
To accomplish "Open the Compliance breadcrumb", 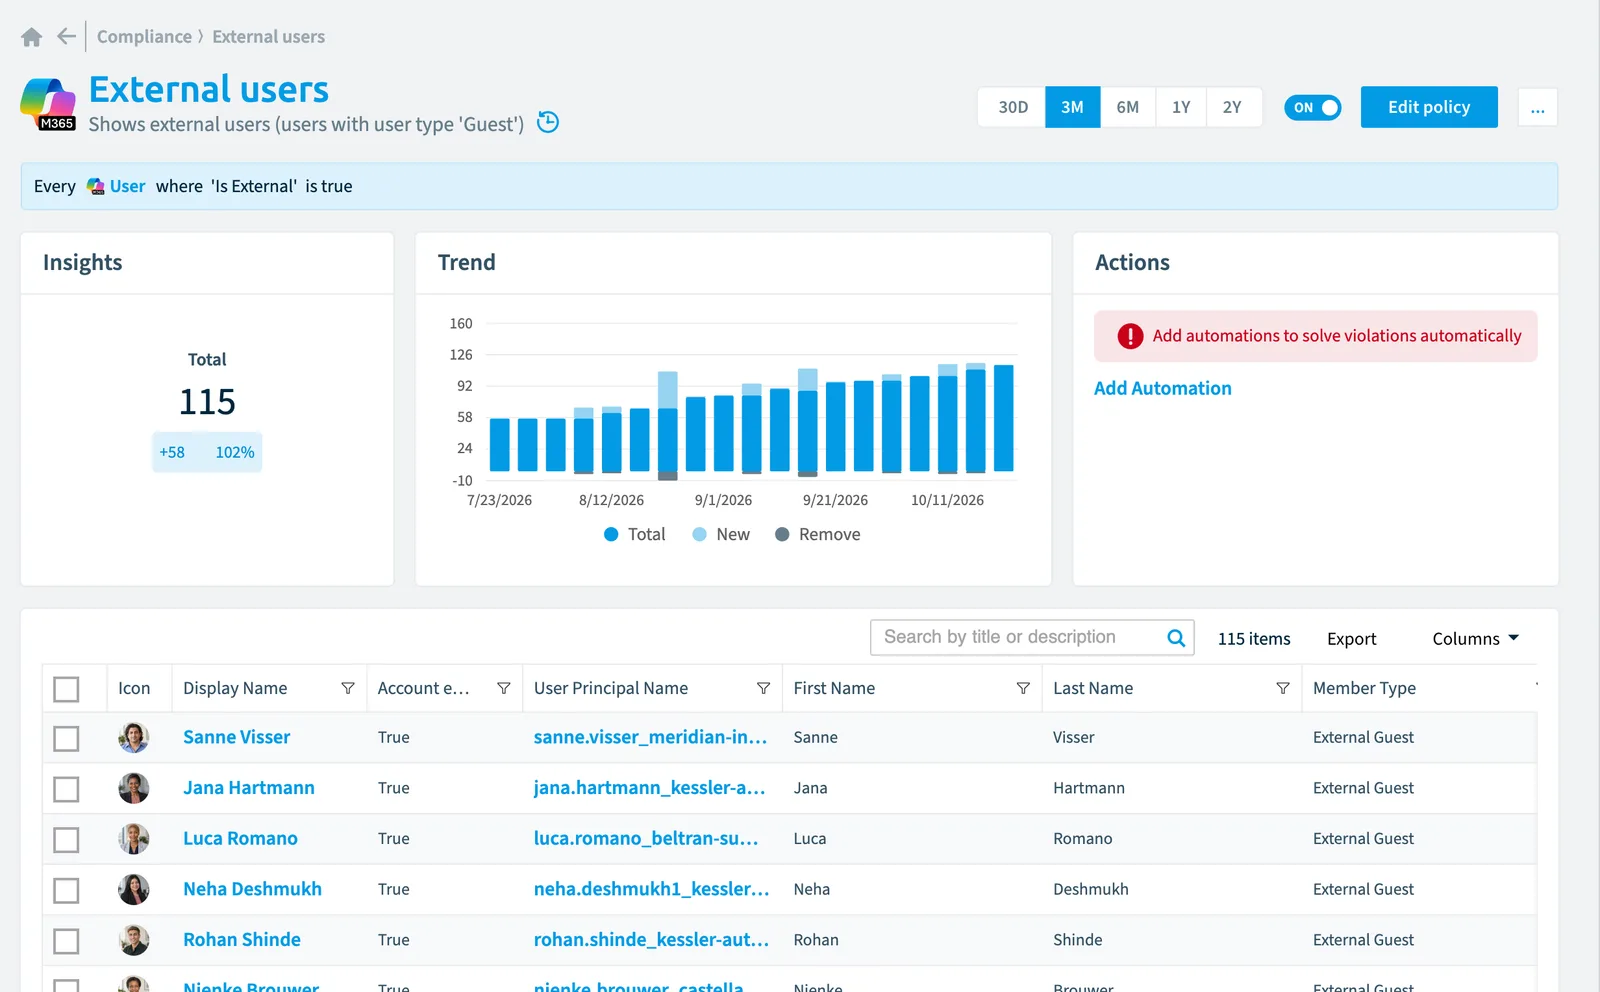I will (144, 37).
